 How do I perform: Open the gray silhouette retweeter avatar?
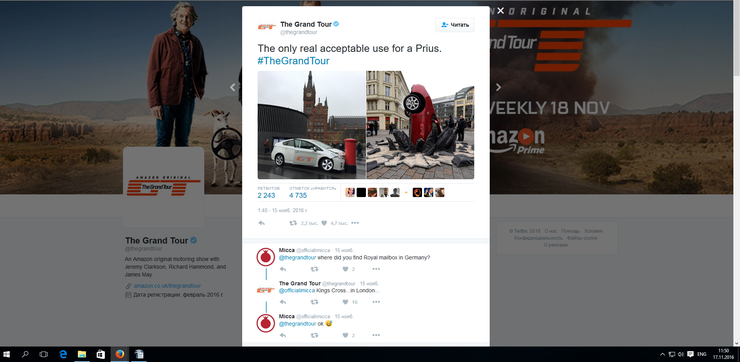click(395, 192)
